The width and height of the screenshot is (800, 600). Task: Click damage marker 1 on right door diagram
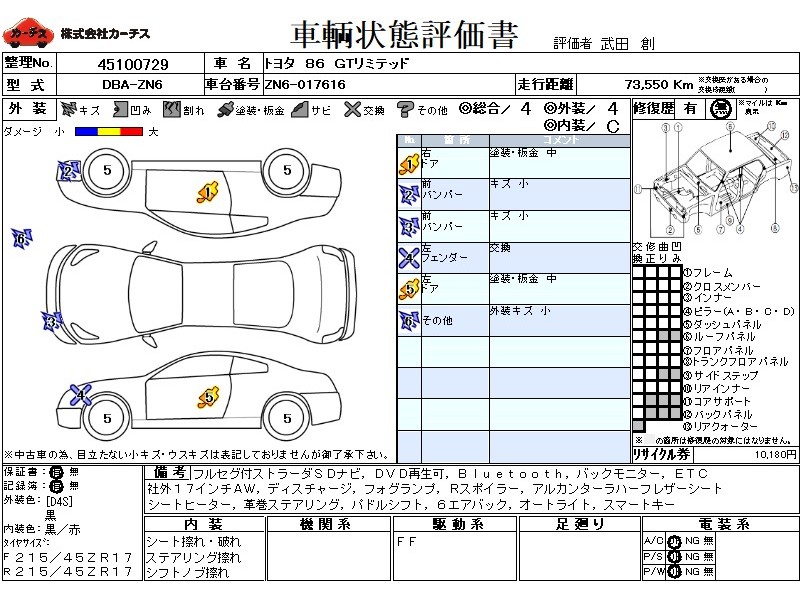coord(208,192)
